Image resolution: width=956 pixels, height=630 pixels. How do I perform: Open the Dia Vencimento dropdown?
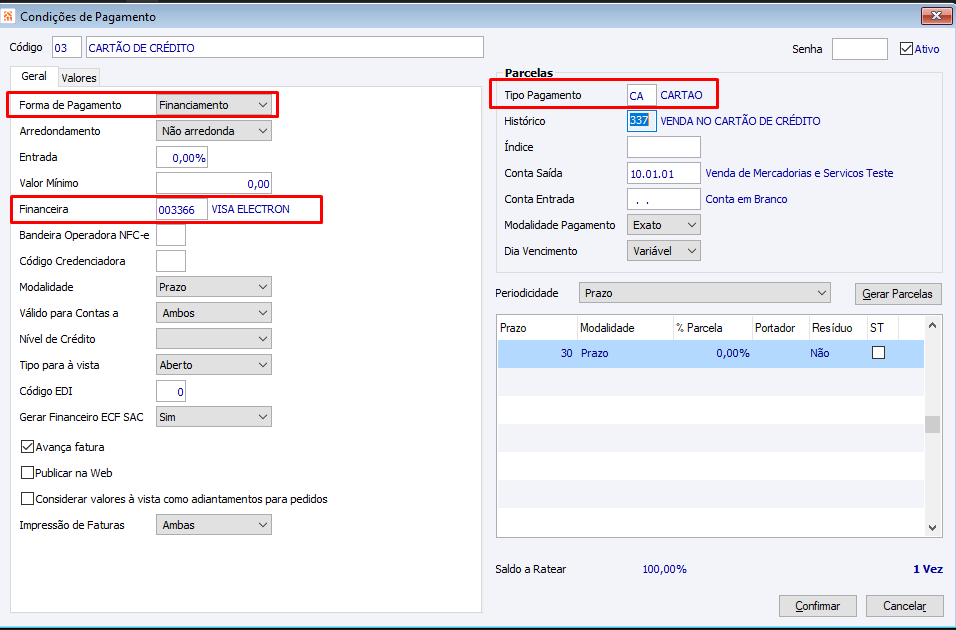pyautogui.click(x=663, y=251)
